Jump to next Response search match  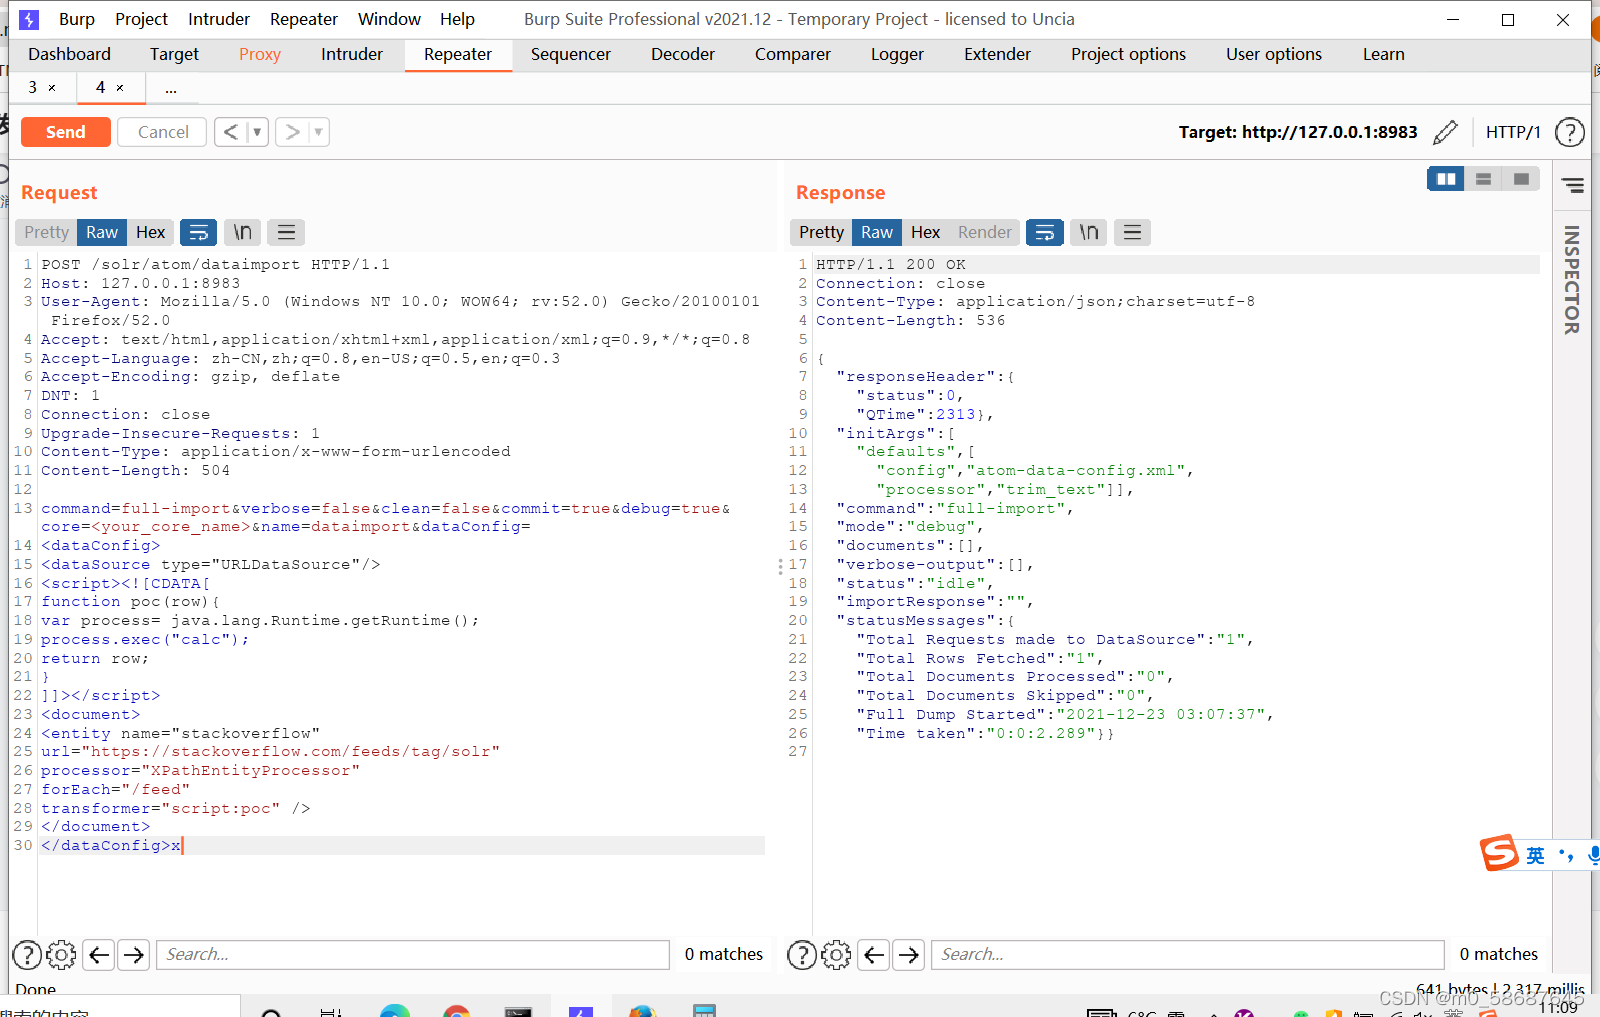pos(909,955)
